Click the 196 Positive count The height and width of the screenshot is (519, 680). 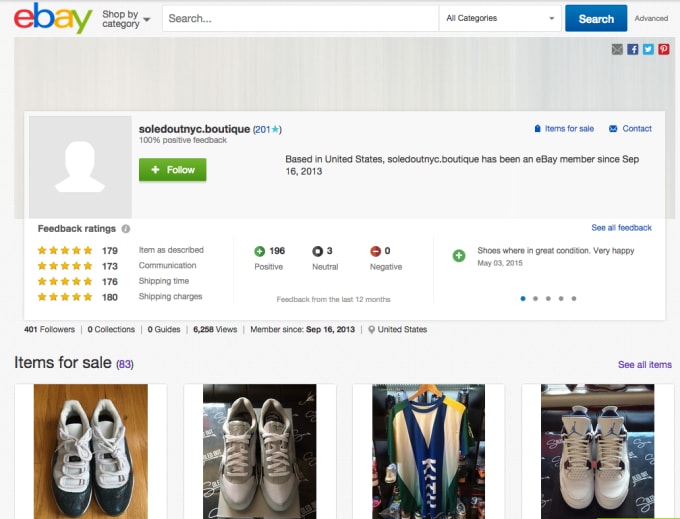(277, 251)
